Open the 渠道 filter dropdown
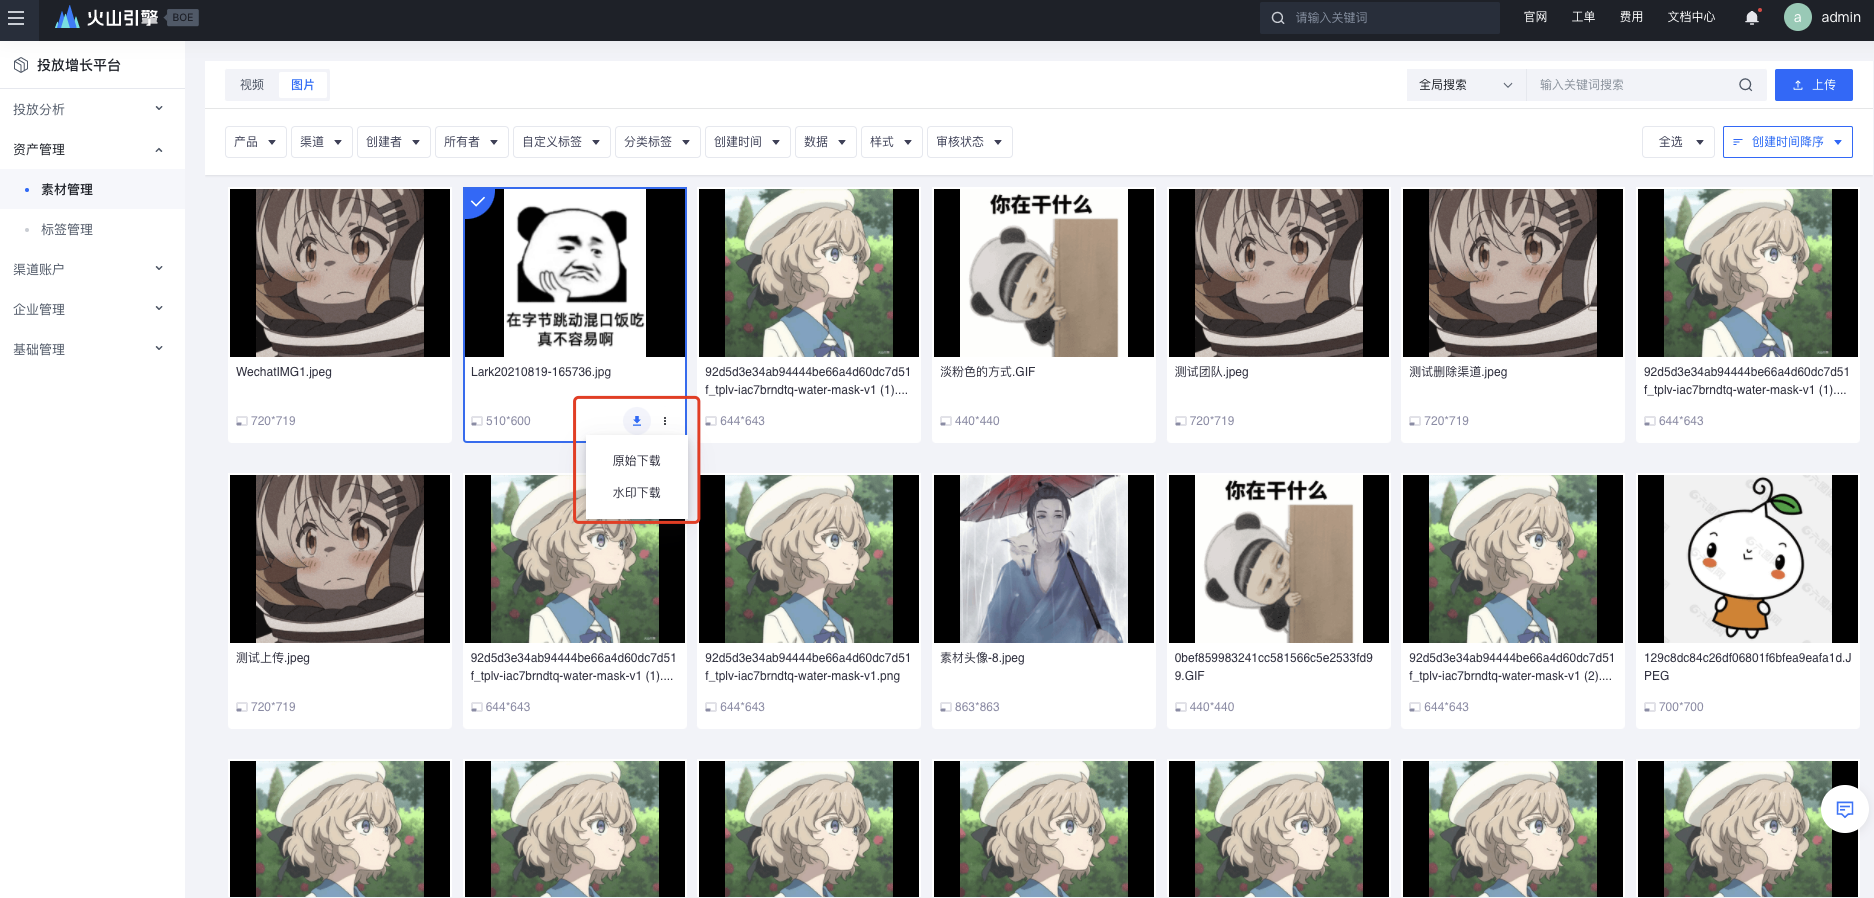 point(322,142)
